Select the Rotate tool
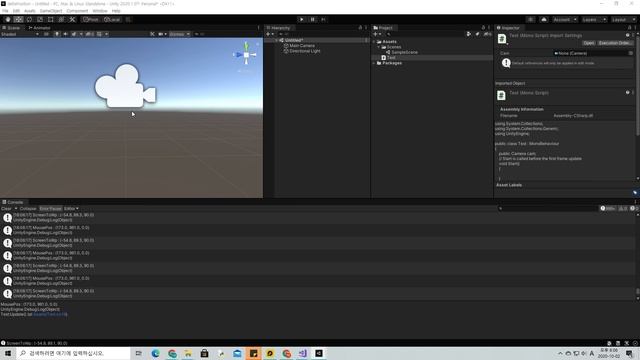The width and height of the screenshot is (640, 360). [29, 19]
